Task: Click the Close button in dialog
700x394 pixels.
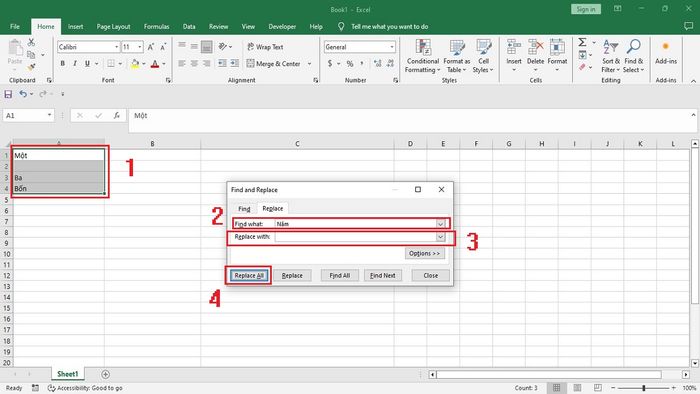Action: pyautogui.click(x=431, y=276)
